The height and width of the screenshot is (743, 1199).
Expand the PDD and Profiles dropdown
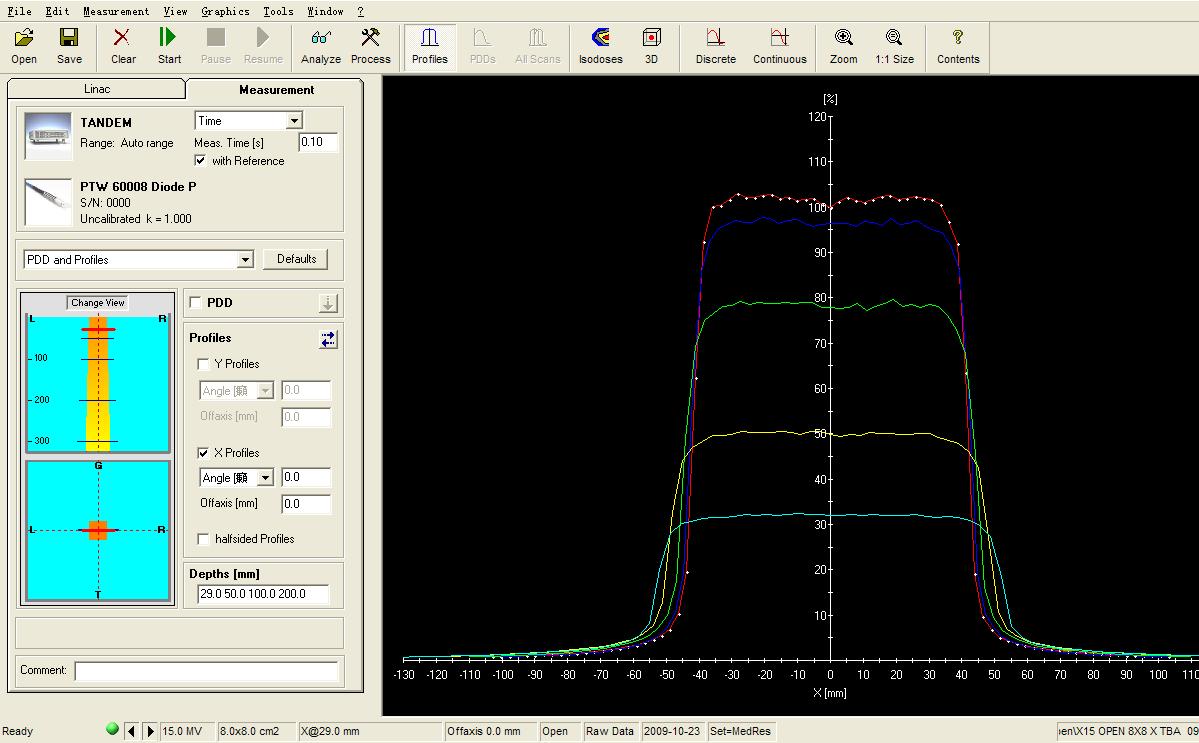245,260
